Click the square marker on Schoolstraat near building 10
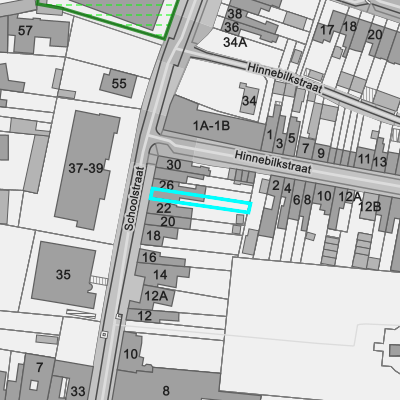The height and width of the screenshot is (400, 400). [104, 334]
